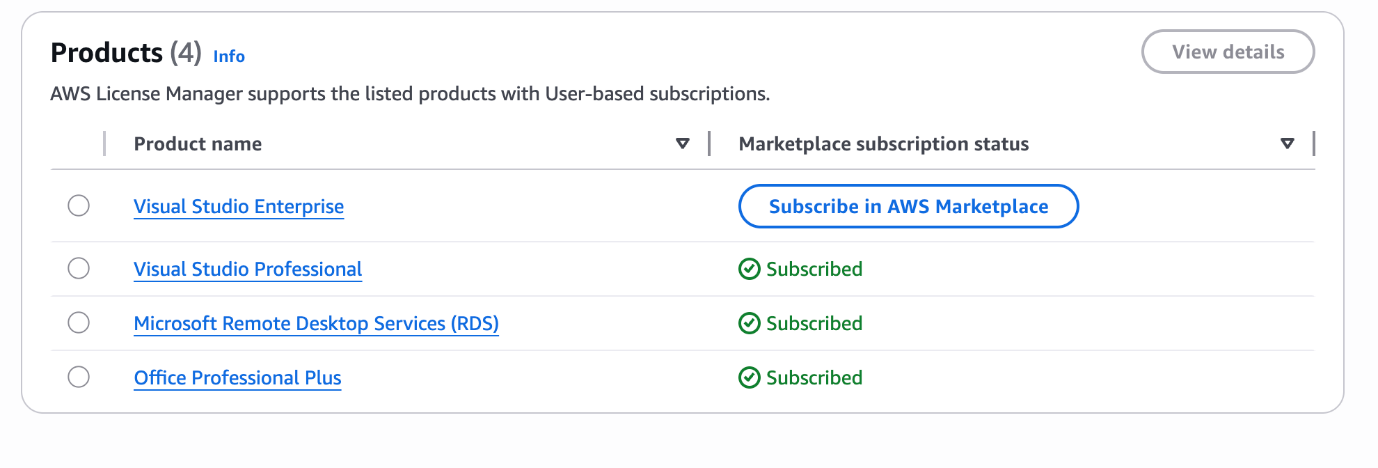Choose the Microsoft Remote Desktop Services radio button

78,323
